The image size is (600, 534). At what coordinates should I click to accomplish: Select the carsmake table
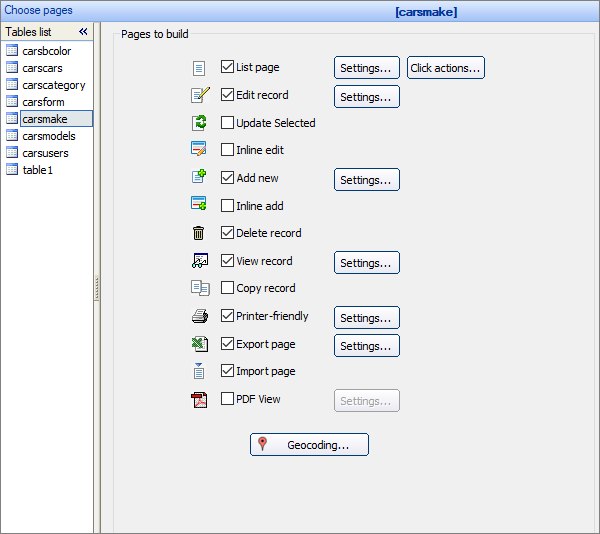pyautogui.click(x=56, y=119)
